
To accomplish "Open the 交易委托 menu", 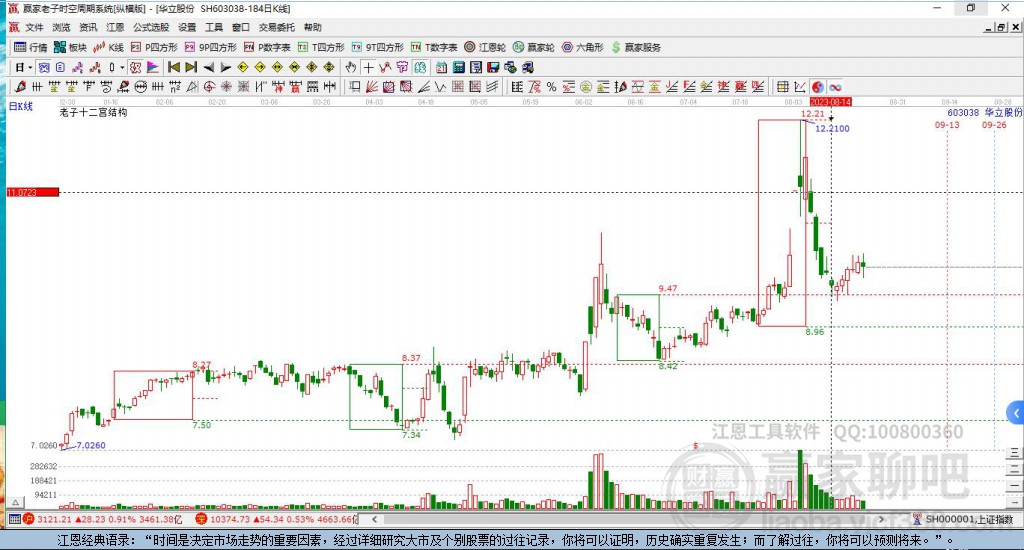I will tap(276, 27).
